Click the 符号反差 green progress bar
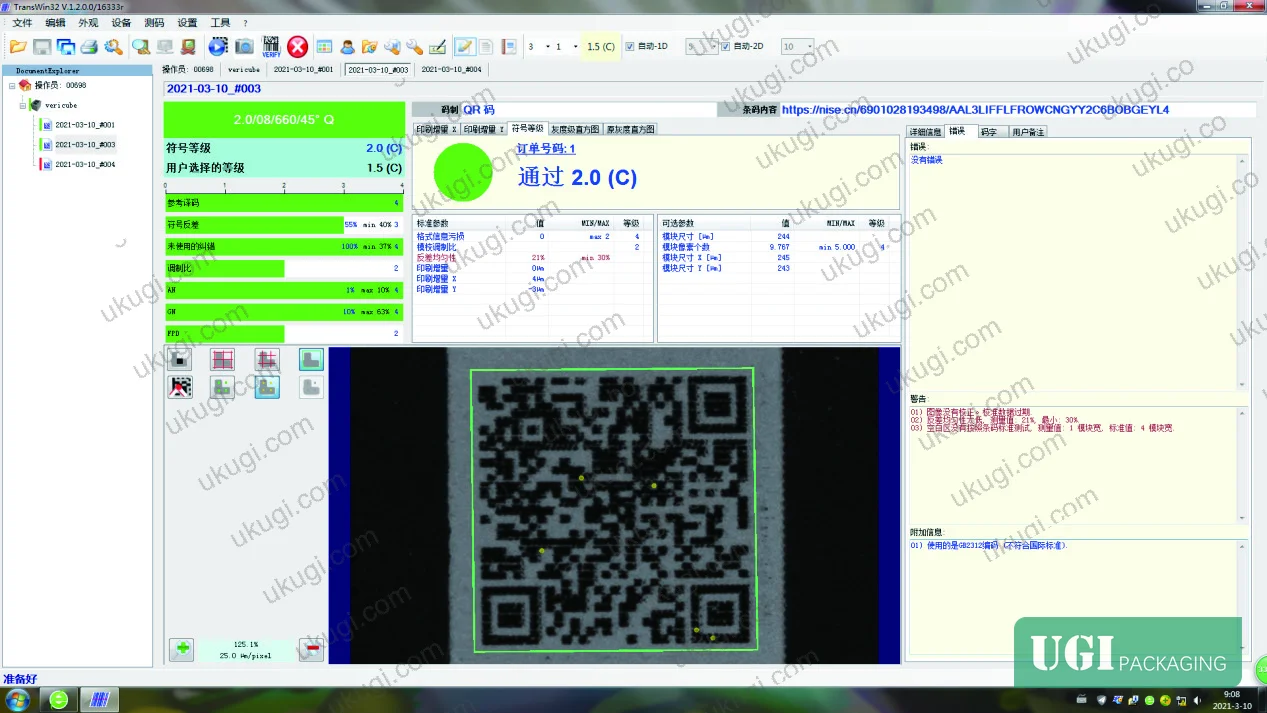 pos(254,225)
